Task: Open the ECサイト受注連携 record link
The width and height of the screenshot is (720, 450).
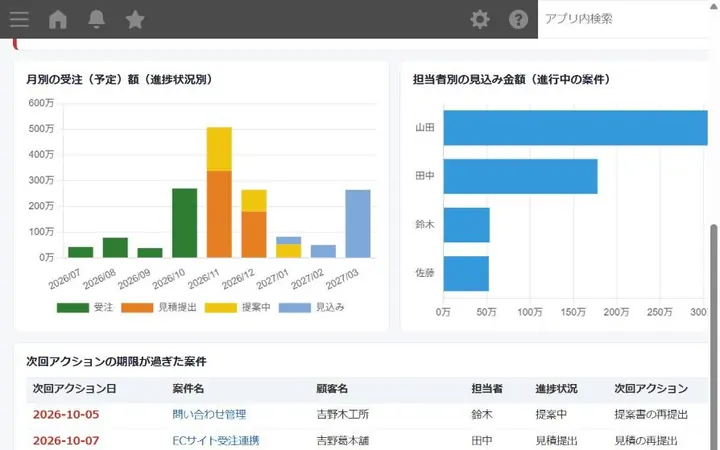Action: pos(216,441)
